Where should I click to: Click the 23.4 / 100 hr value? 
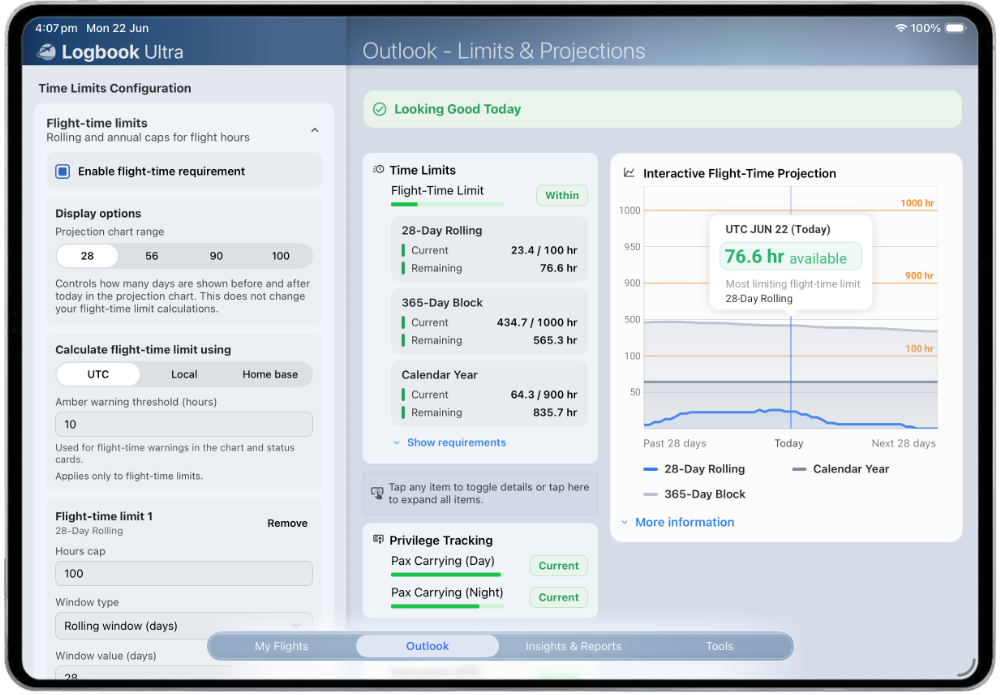click(544, 251)
